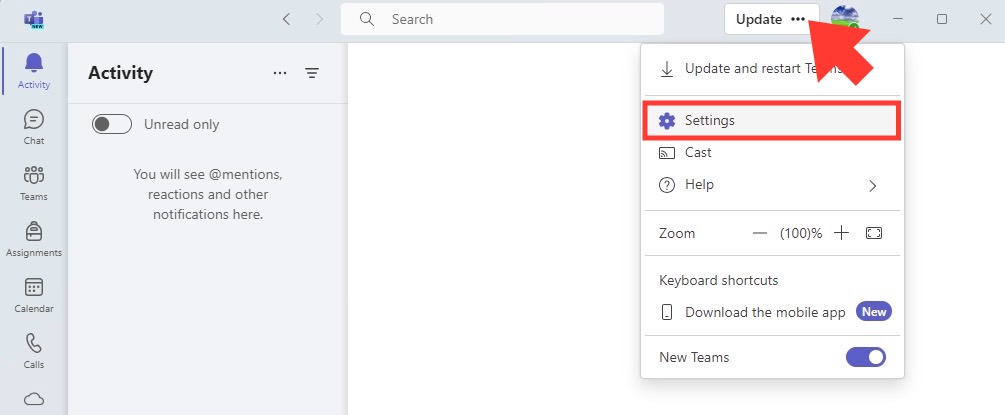Screen dimensions: 1005x415
Task: Open the Activity bell in sidebar
Action: point(33,71)
